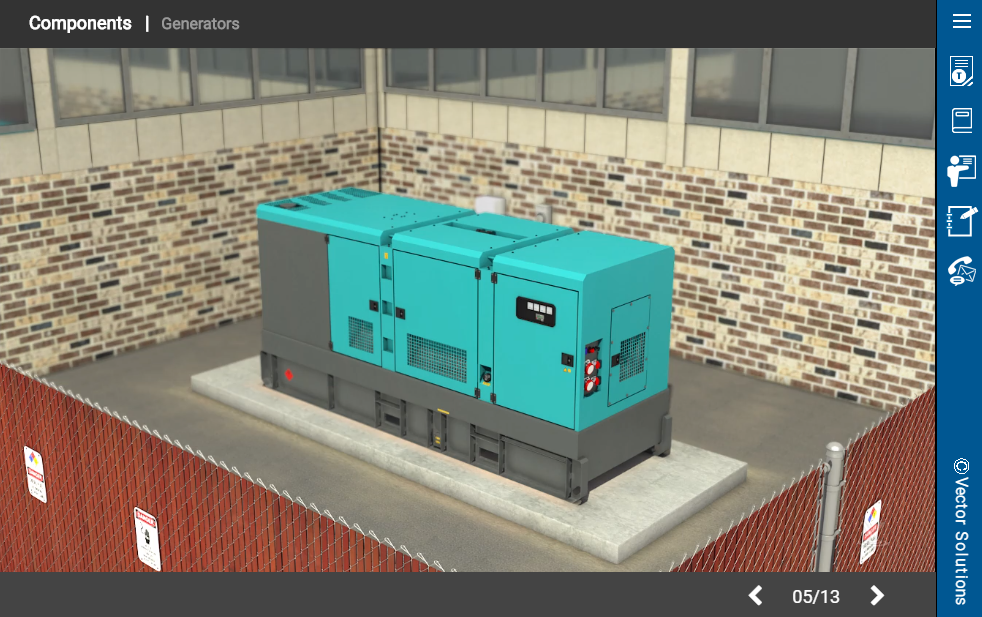This screenshot has width=982, height=617.
Task: Advance using the next-slide chevron
Action: pyautogui.click(x=875, y=595)
